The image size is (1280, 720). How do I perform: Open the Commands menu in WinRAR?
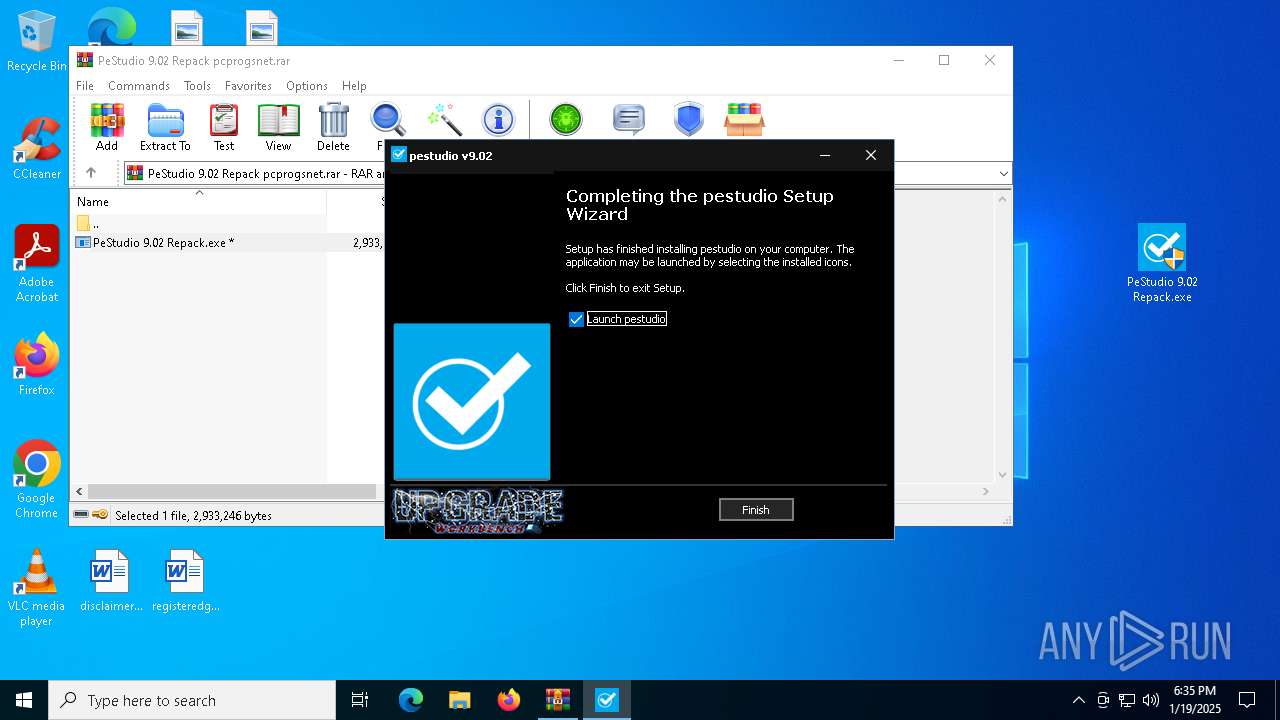click(x=139, y=86)
